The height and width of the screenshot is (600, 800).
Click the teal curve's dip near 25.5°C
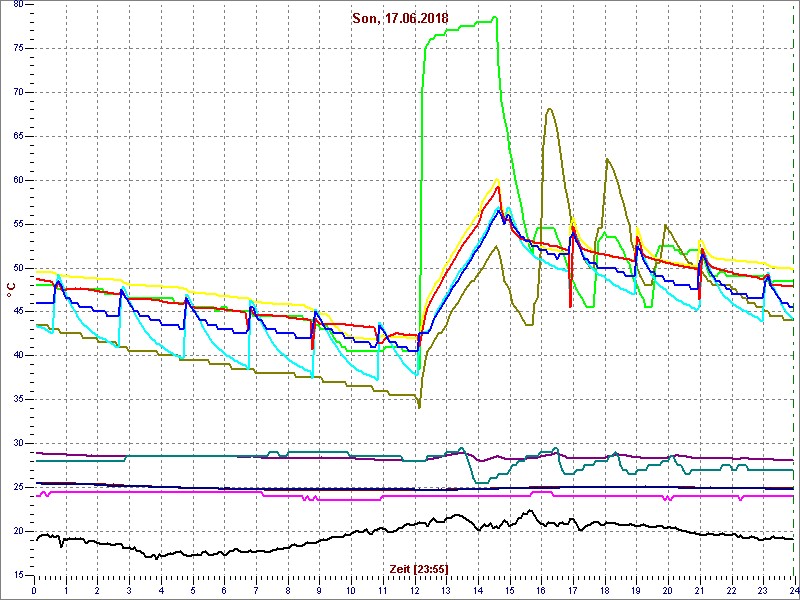480,482
